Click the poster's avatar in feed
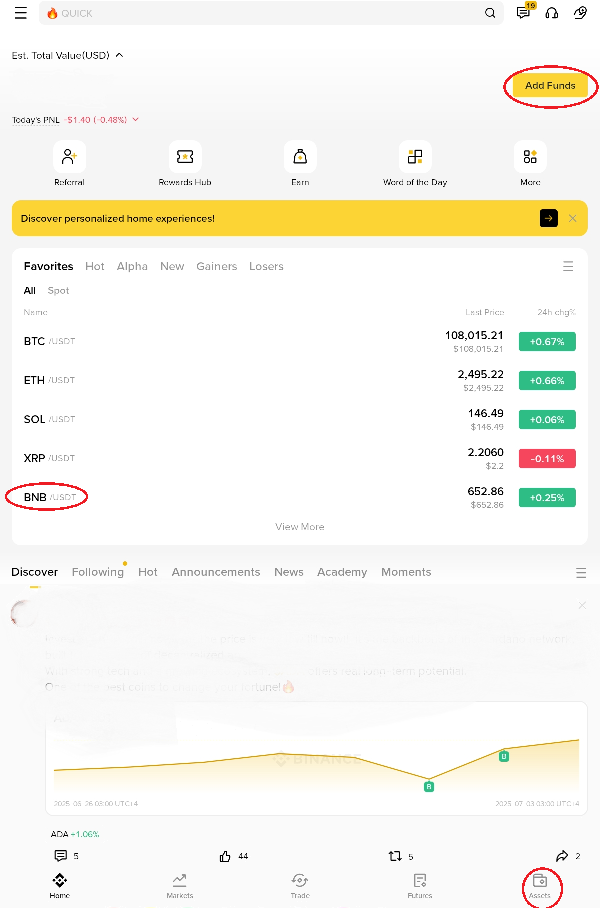The width and height of the screenshot is (600, 908). tap(23, 613)
